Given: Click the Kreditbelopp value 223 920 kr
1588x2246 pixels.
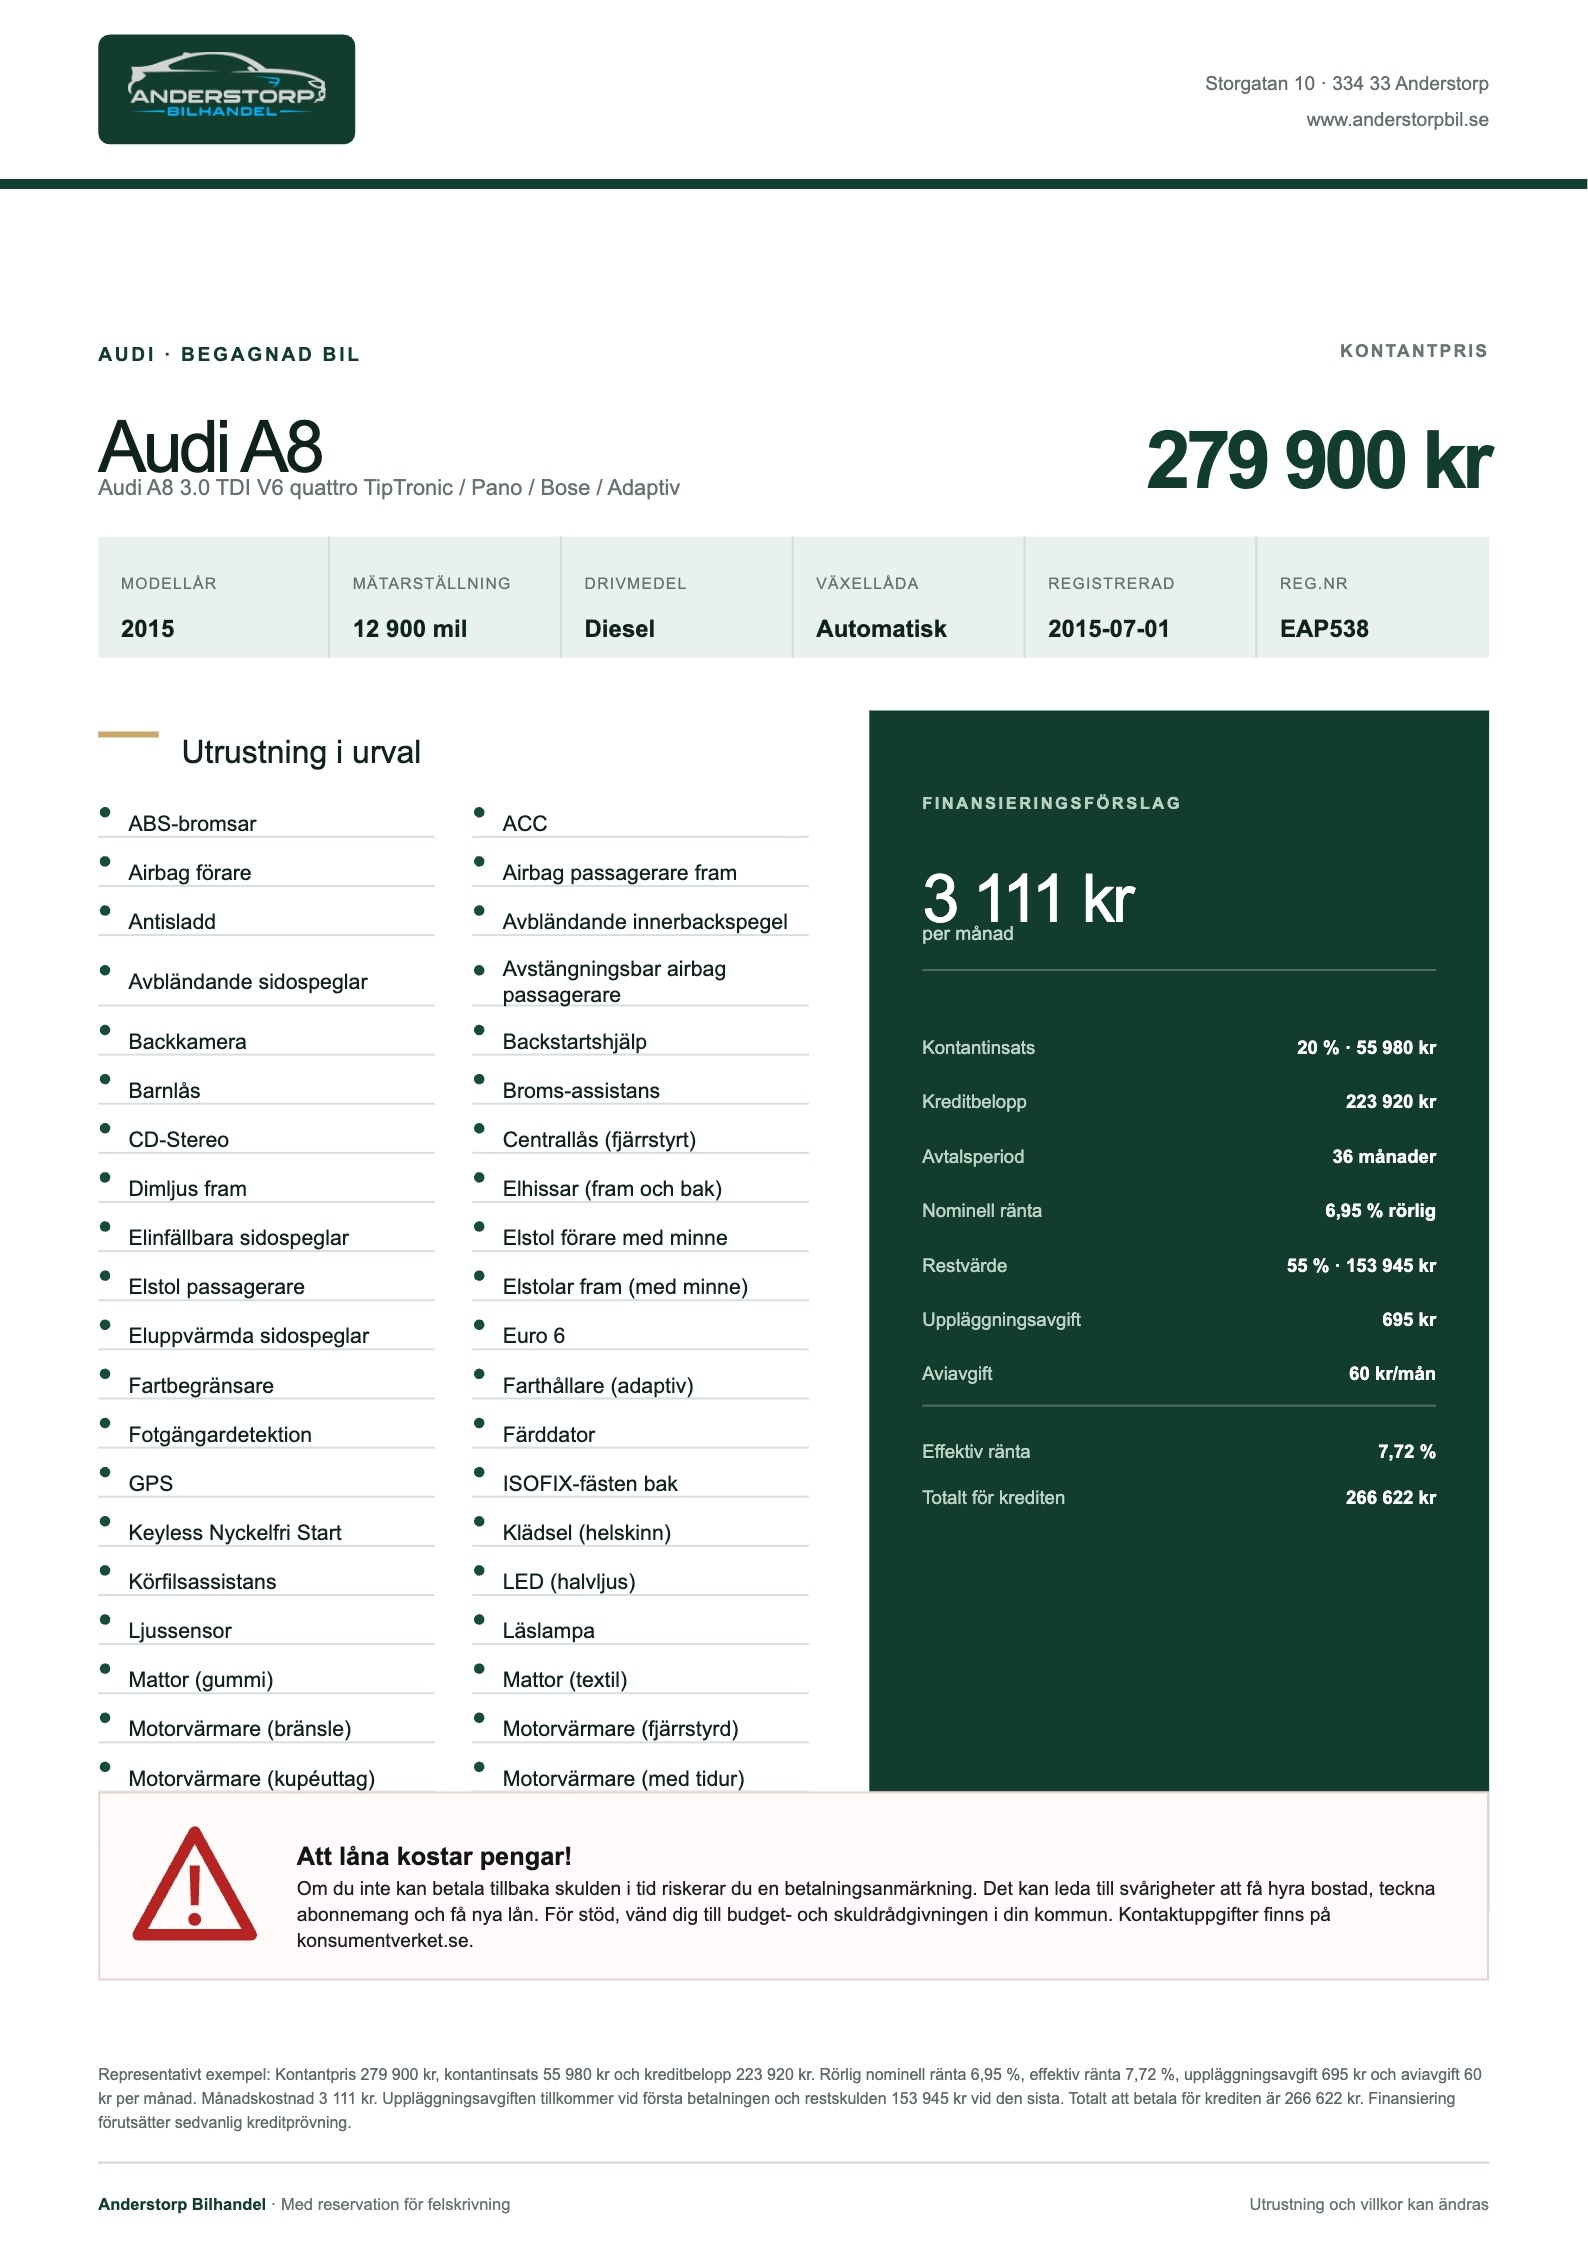Looking at the screenshot, I should tap(1390, 1102).
